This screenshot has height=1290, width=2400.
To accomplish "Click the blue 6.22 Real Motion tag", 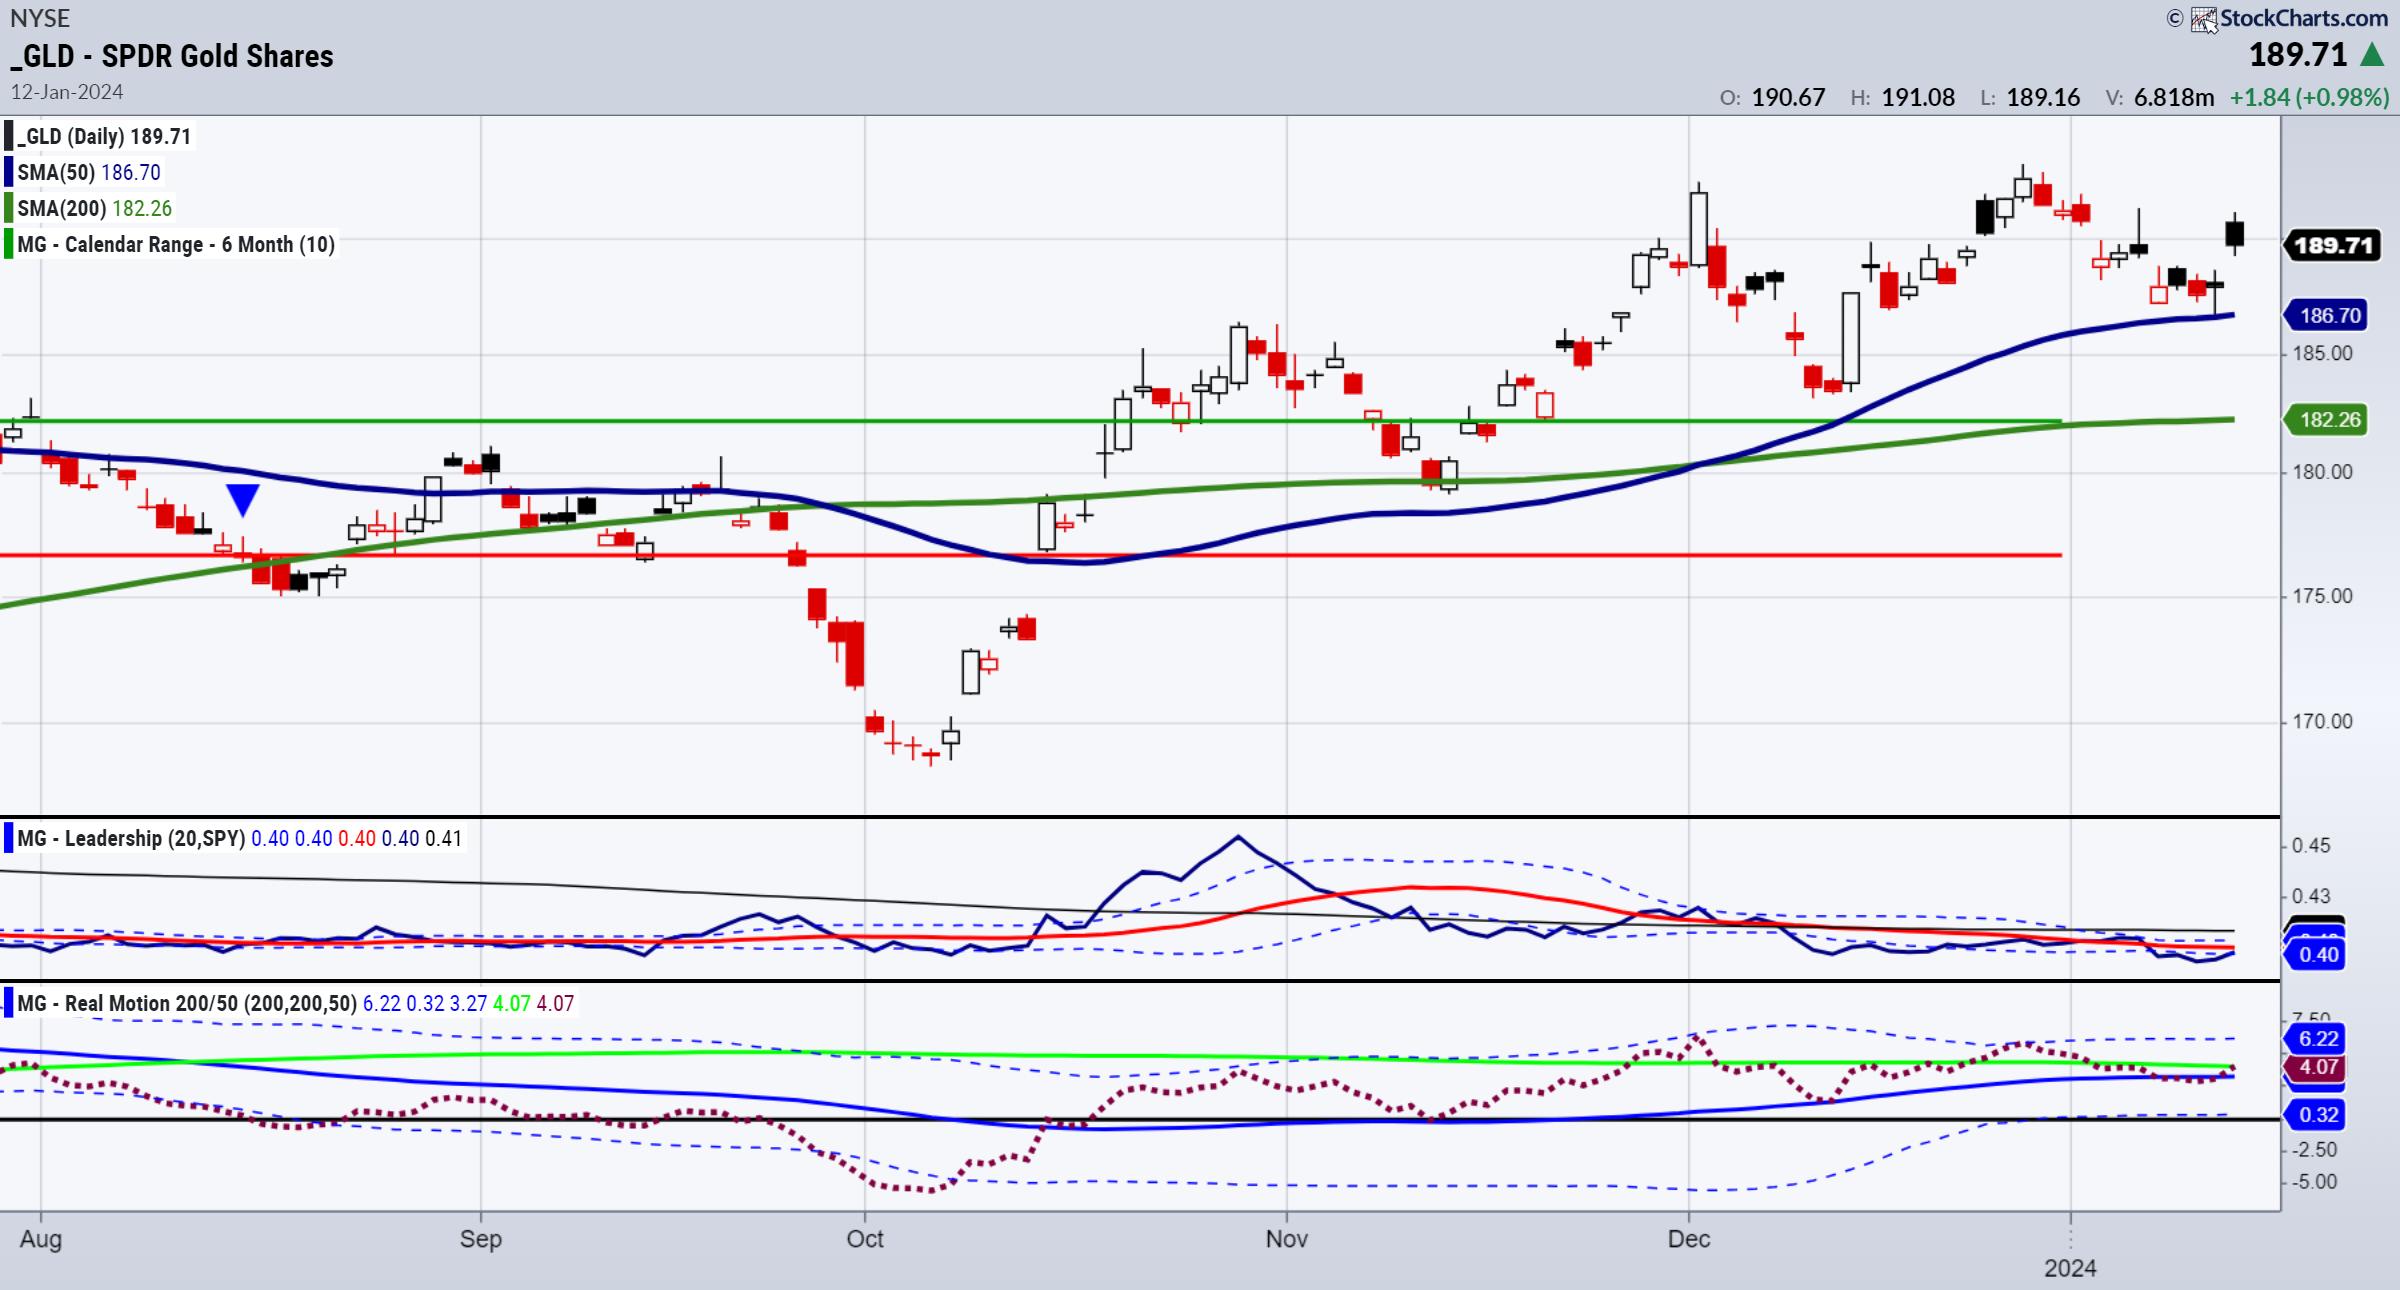I will [2318, 1039].
